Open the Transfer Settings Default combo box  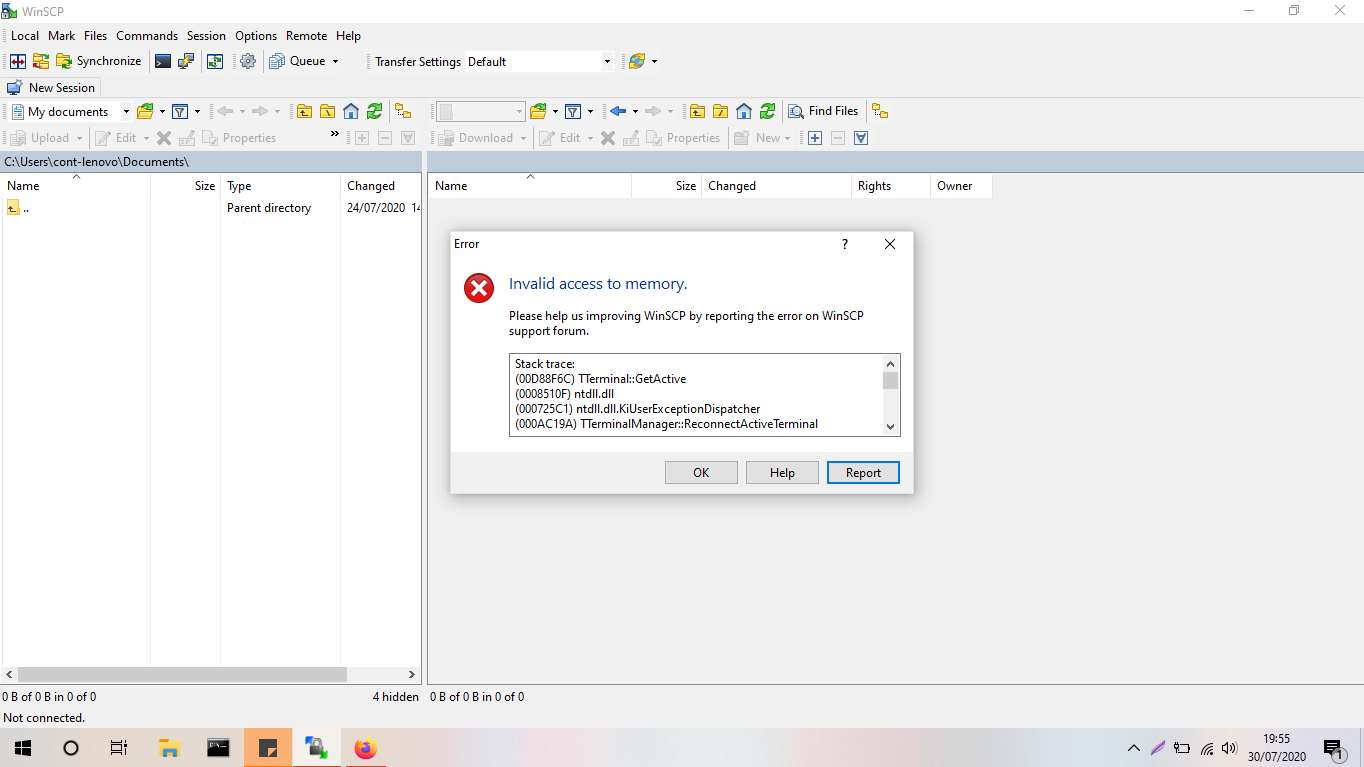540,61
